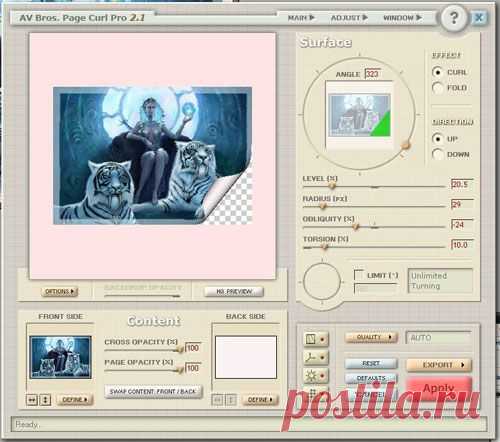Click the CROSS OPACITY slider handle

click(x=180, y=349)
